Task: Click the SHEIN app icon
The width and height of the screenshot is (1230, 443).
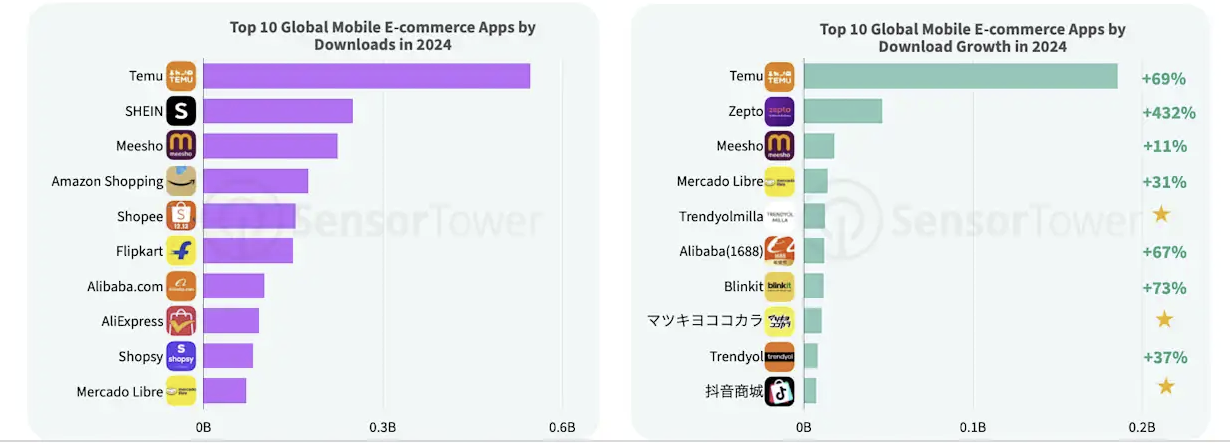Action: pos(181,111)
